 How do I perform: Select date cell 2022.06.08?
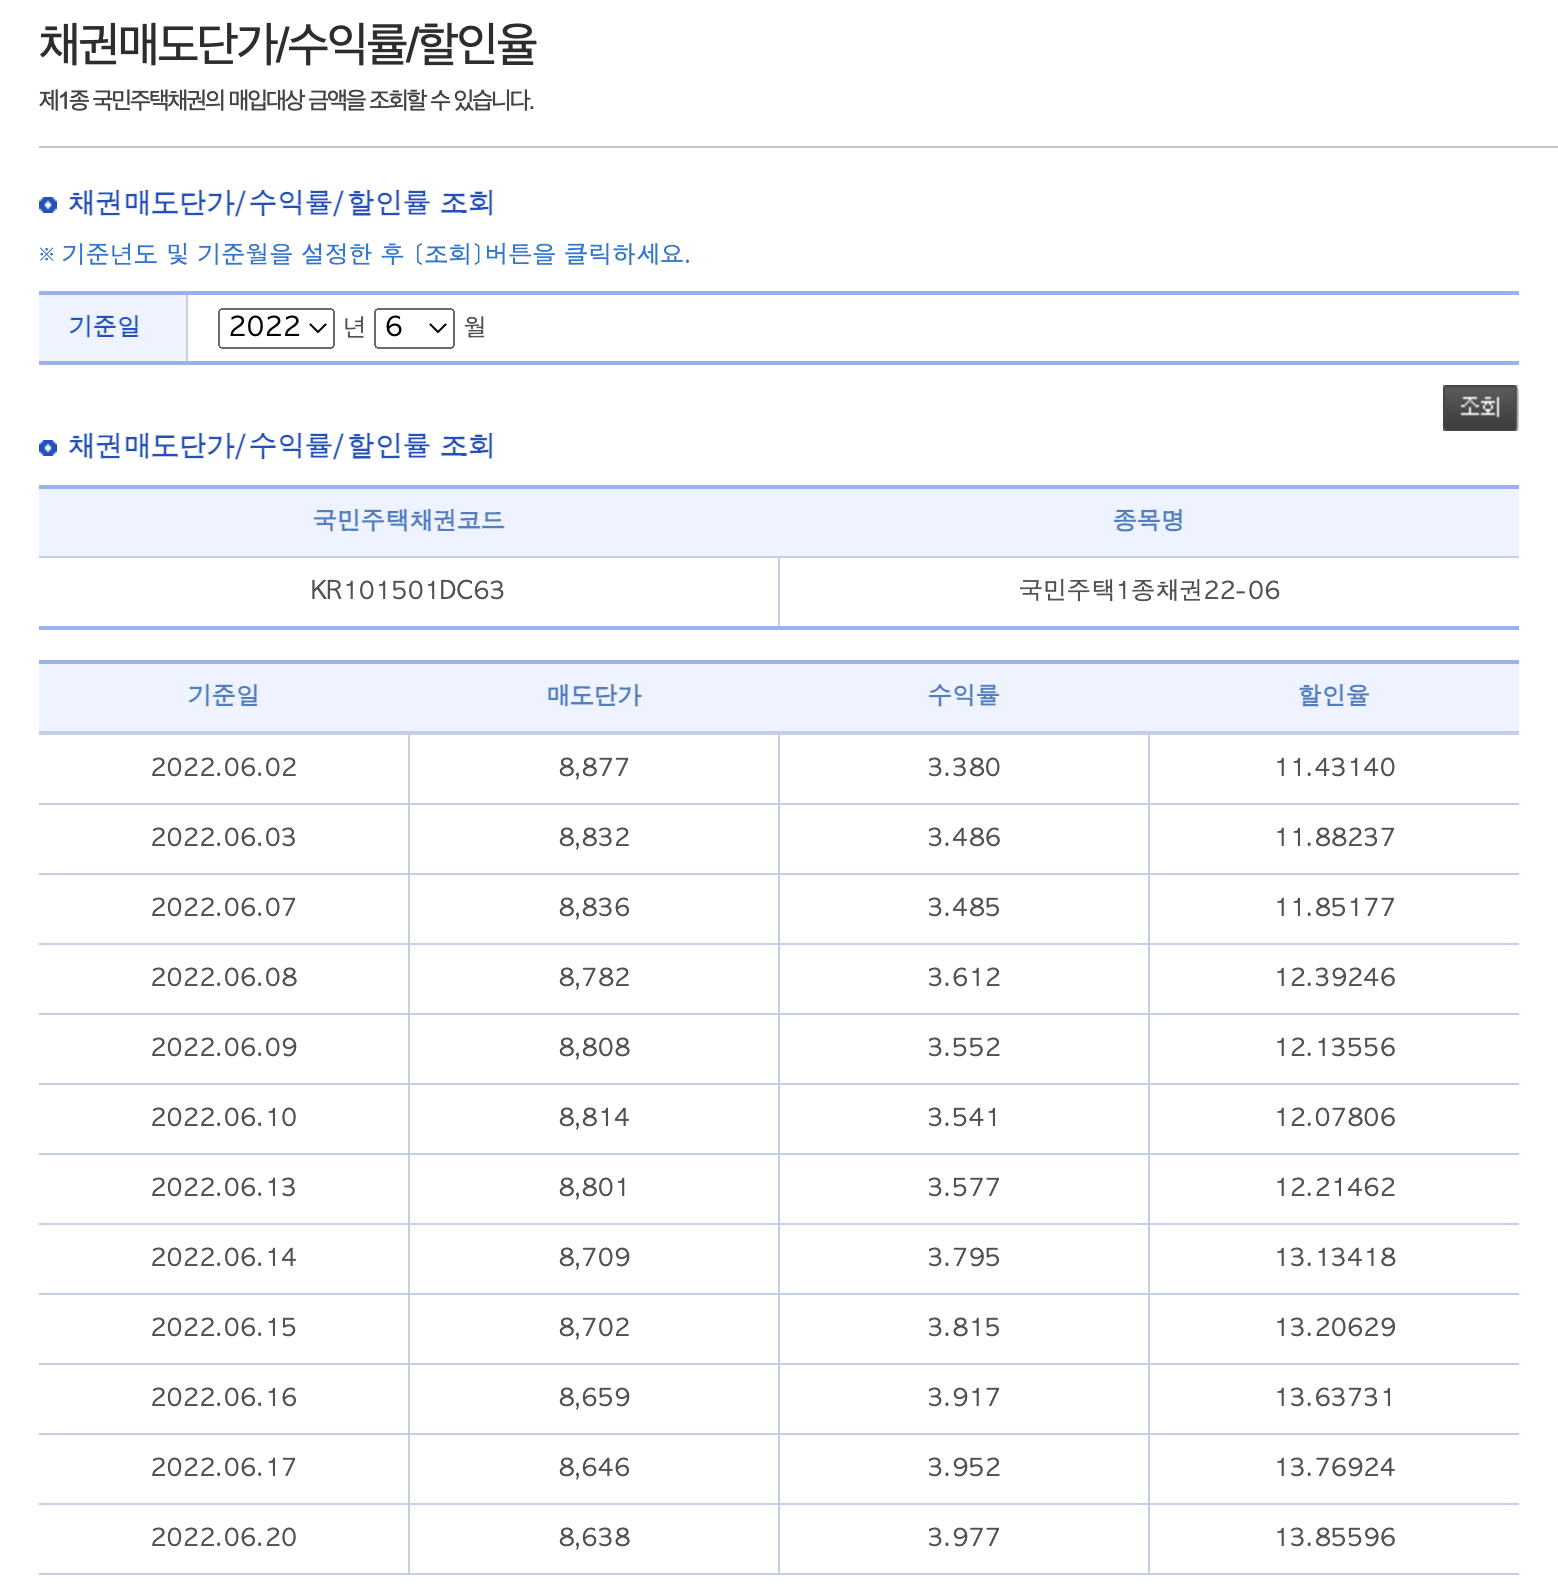point(224,978)
